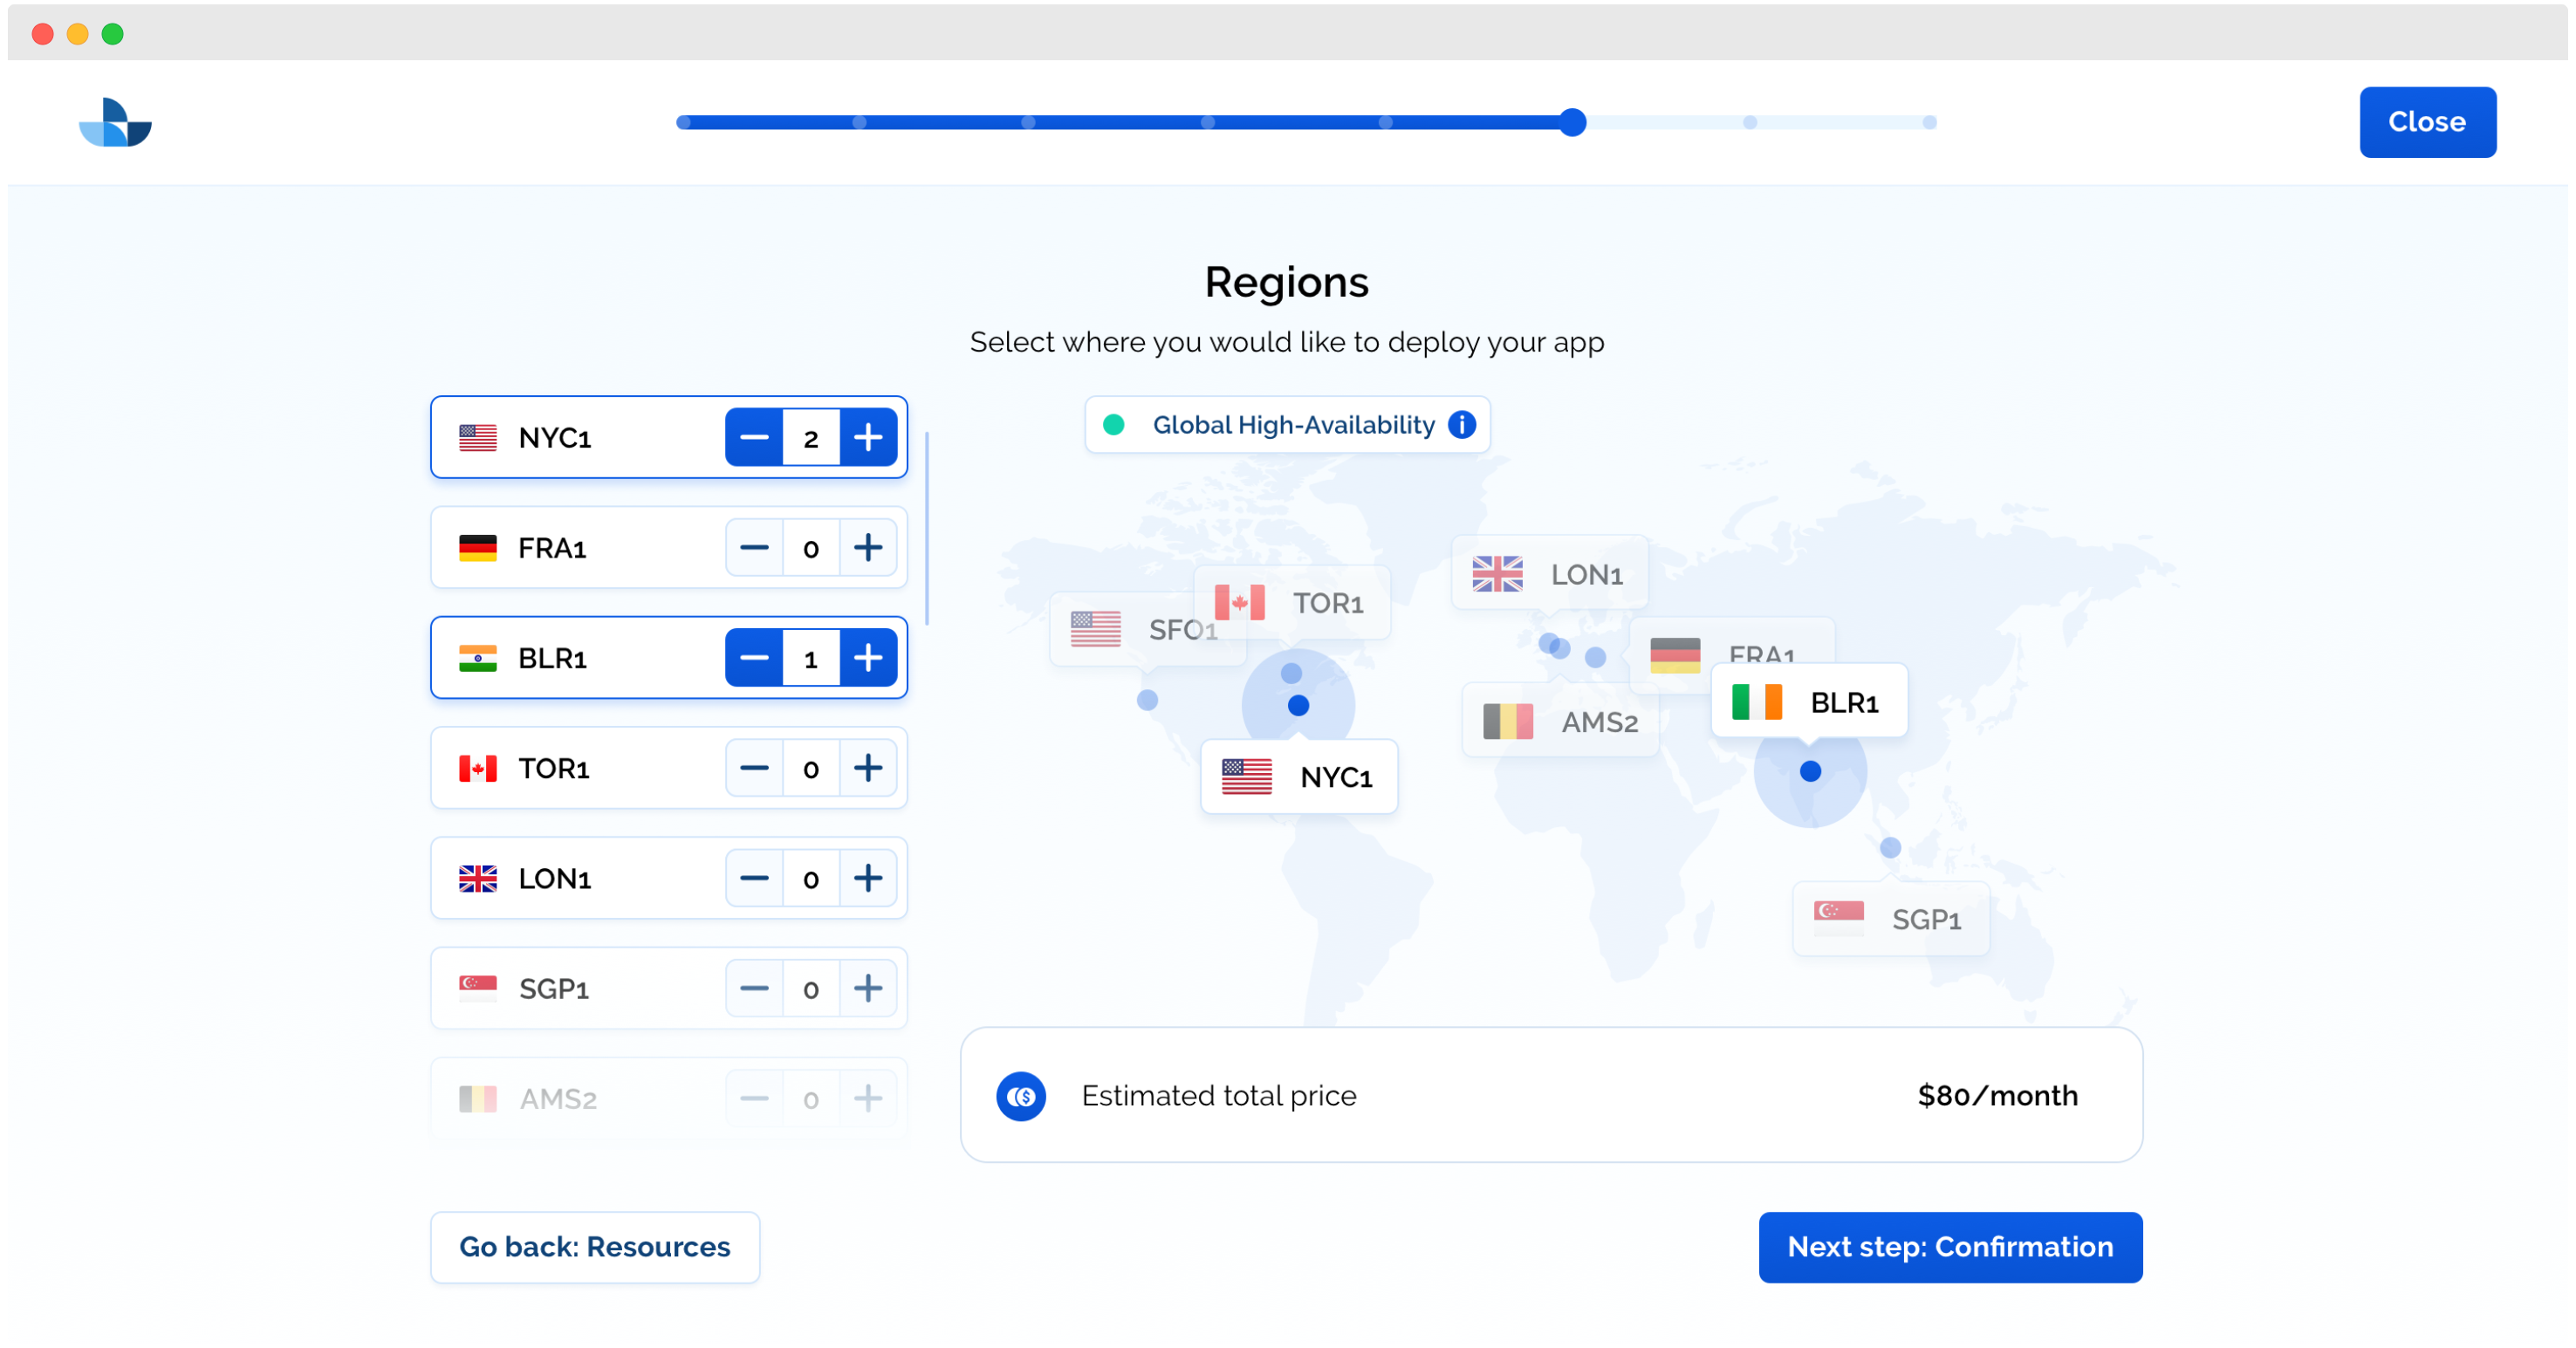Proceed to Next step: Confirmation
The height and width of the screenshot is (1348, 2576).
[x=1949, y=1247]
